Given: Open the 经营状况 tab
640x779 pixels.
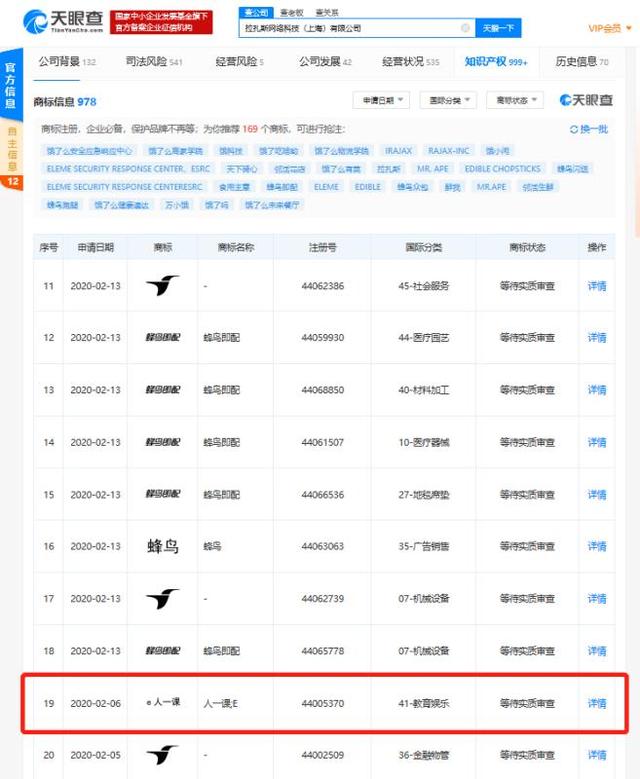Looking at the screenshot, I should 410,62.
